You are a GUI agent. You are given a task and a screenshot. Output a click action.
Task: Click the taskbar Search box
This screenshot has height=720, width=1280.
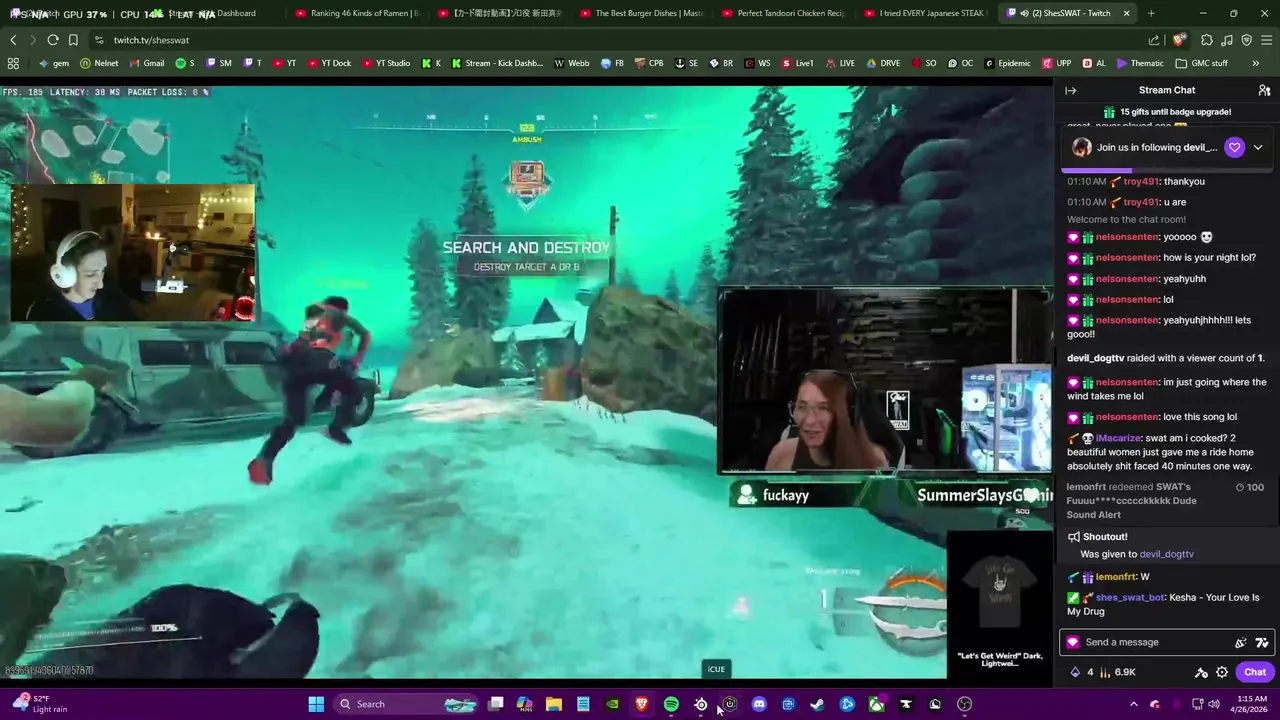click(406, 704)
